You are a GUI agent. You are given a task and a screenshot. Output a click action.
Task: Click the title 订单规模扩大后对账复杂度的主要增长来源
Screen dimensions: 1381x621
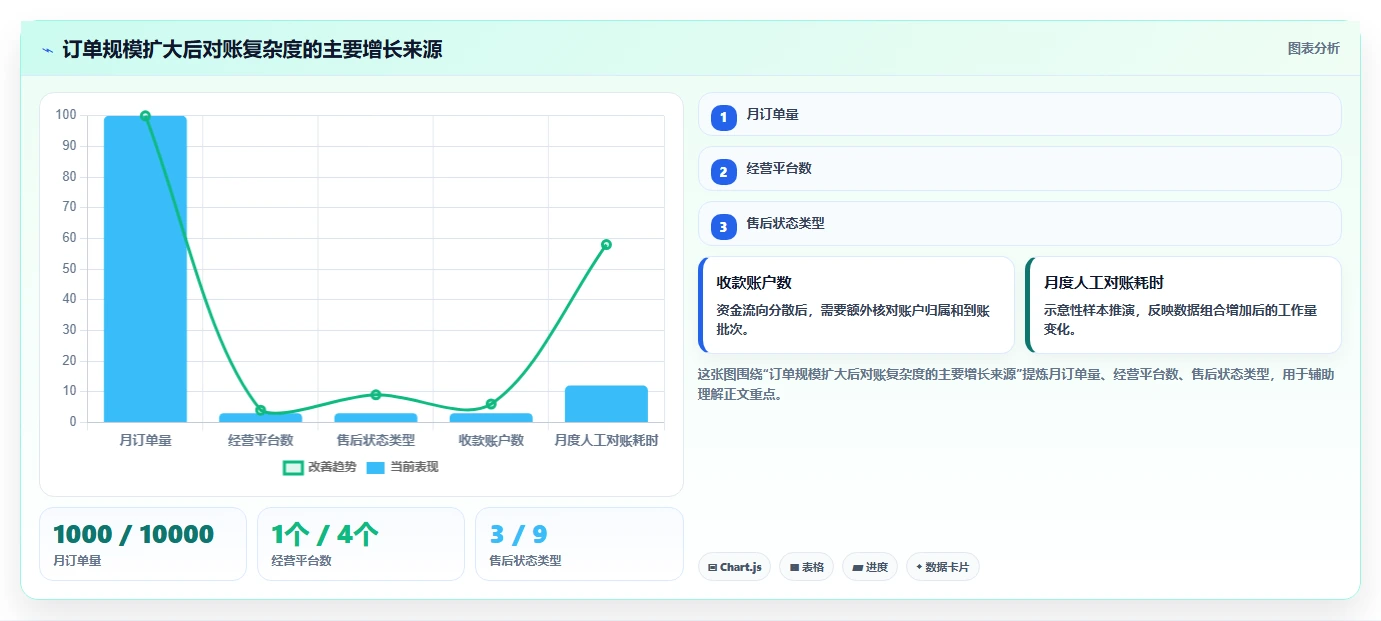tap(252, 50)
